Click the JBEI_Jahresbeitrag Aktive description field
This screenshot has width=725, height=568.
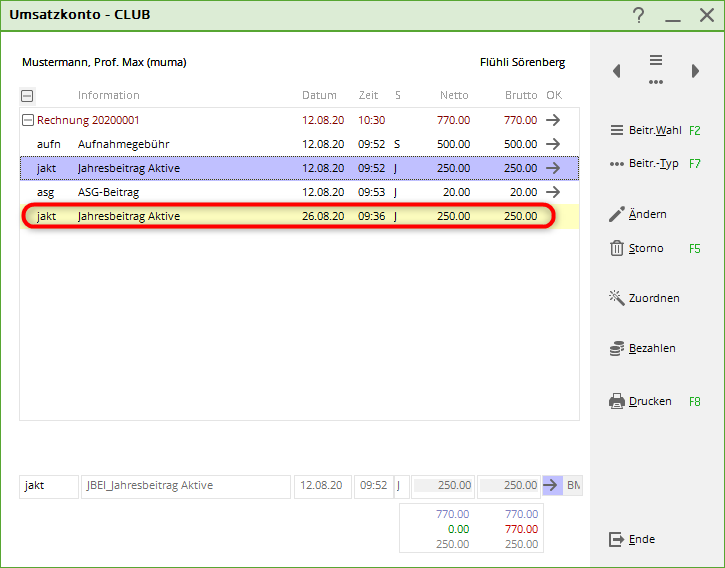185,486
